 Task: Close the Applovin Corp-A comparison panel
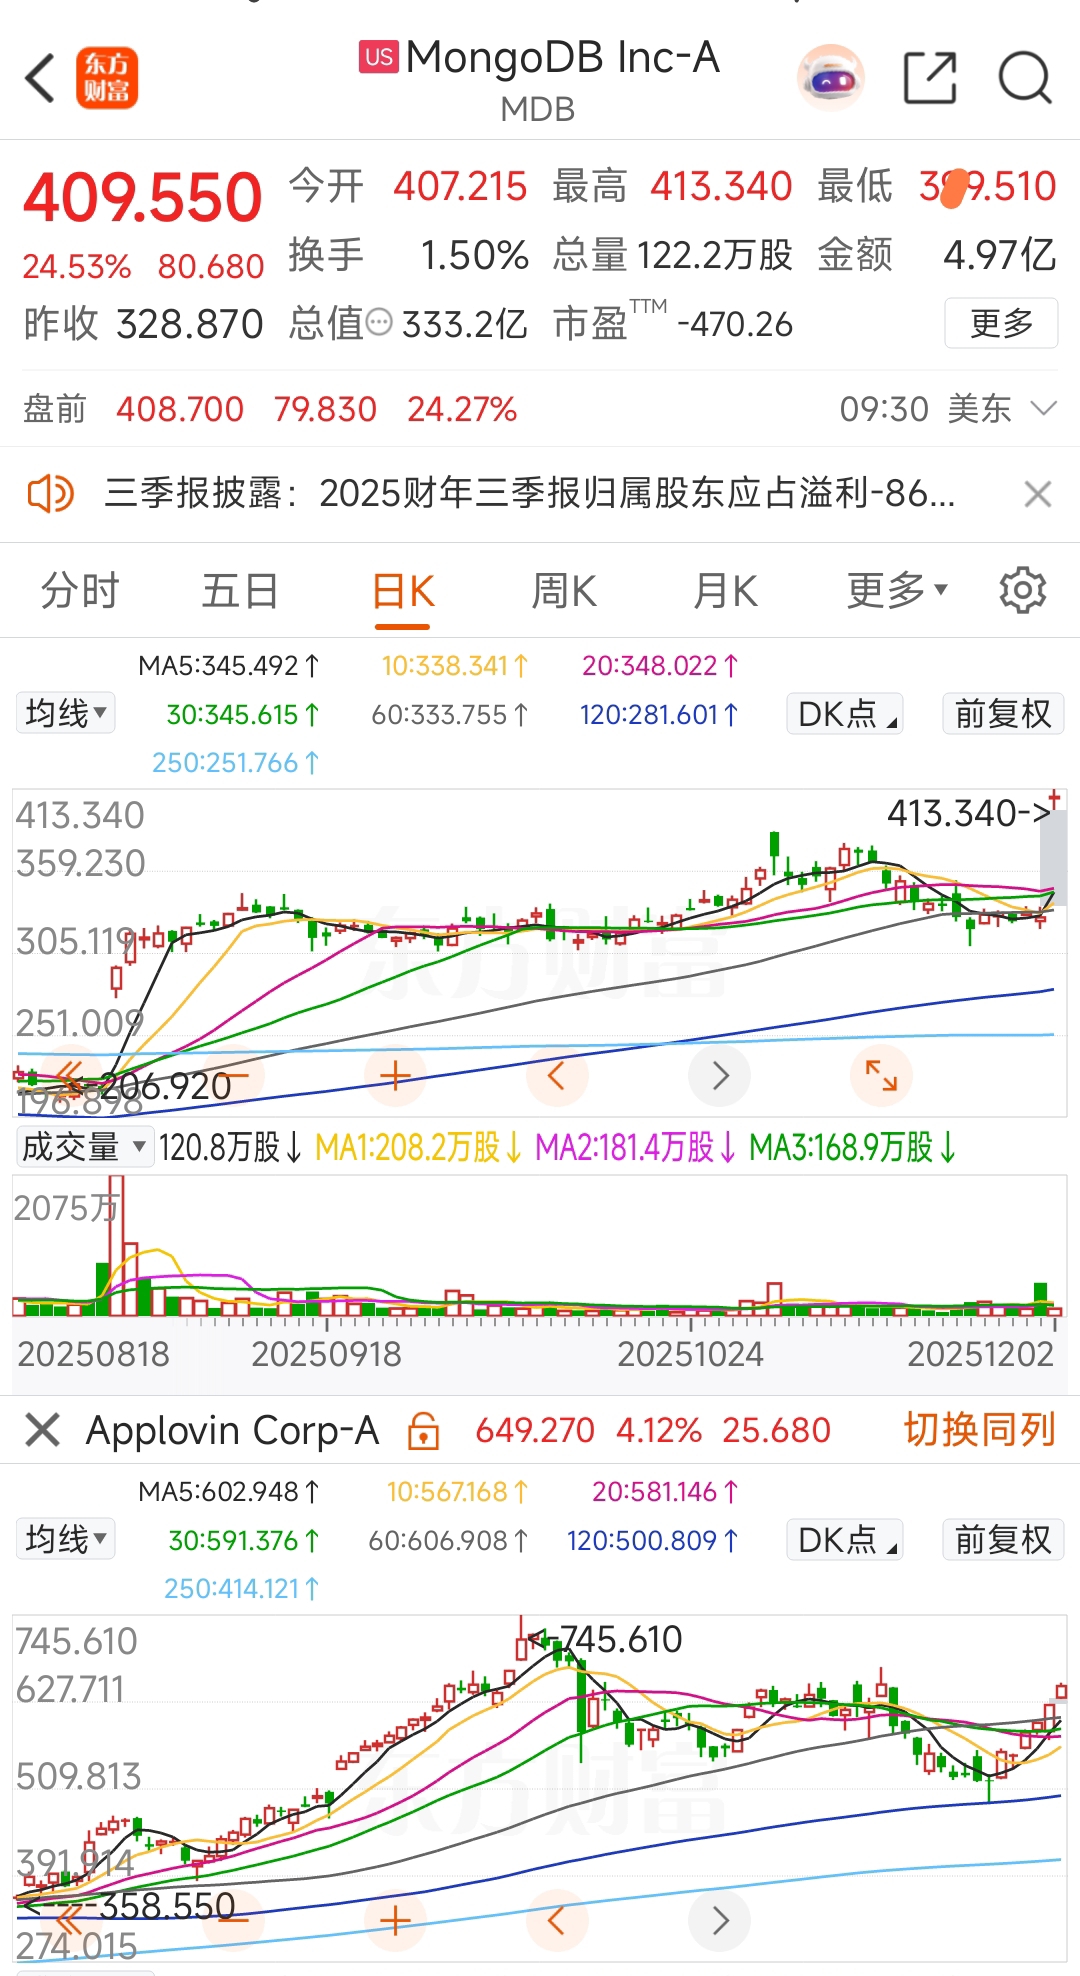(x=43, y=1430)
